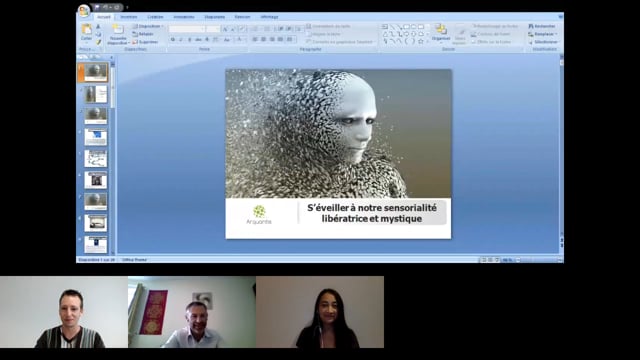Select slide 6 thumbnail
The width and height of the screenshot is (640, 360).
96,180
